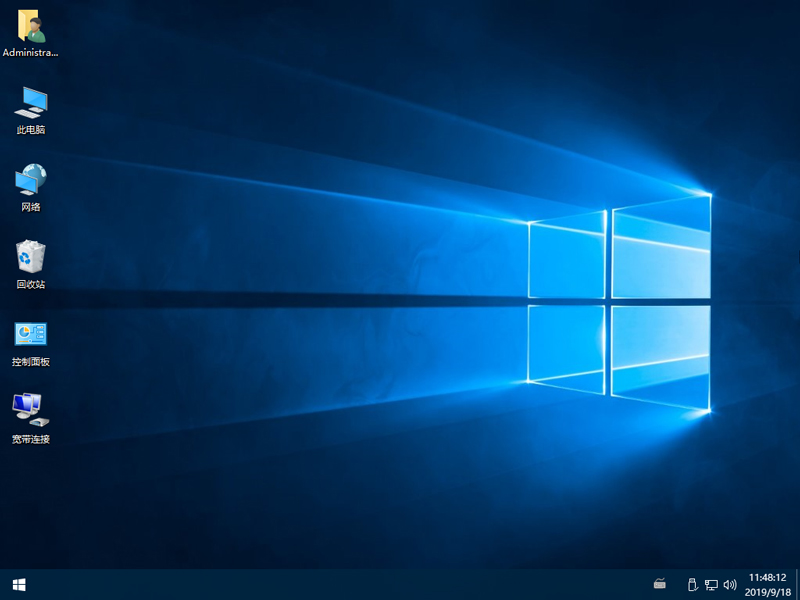Select the date 2019/9/18 in taskbar
Image resolution: width=800 pixels, height=600 pixels.
[767, 591]
